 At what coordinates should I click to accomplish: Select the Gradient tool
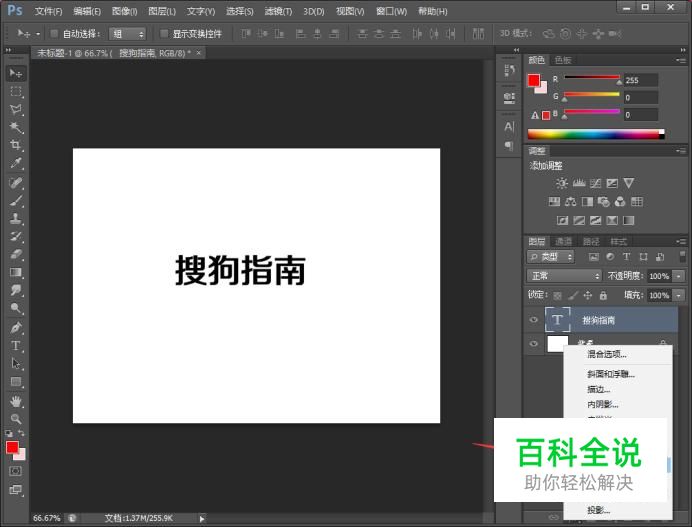16,272
